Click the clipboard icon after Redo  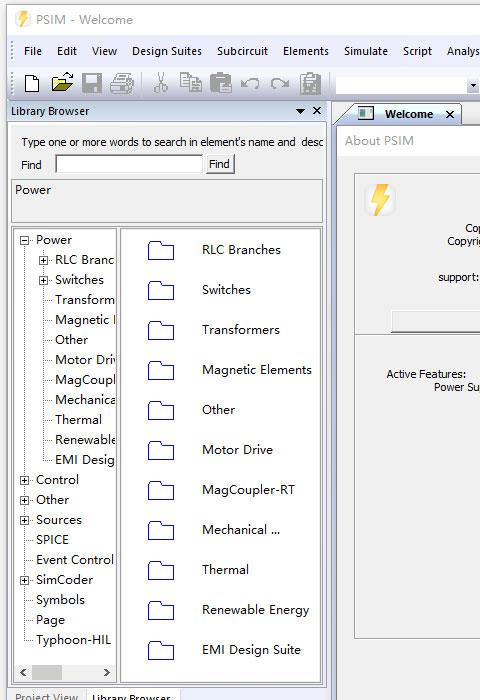click(x=310, y=83)
